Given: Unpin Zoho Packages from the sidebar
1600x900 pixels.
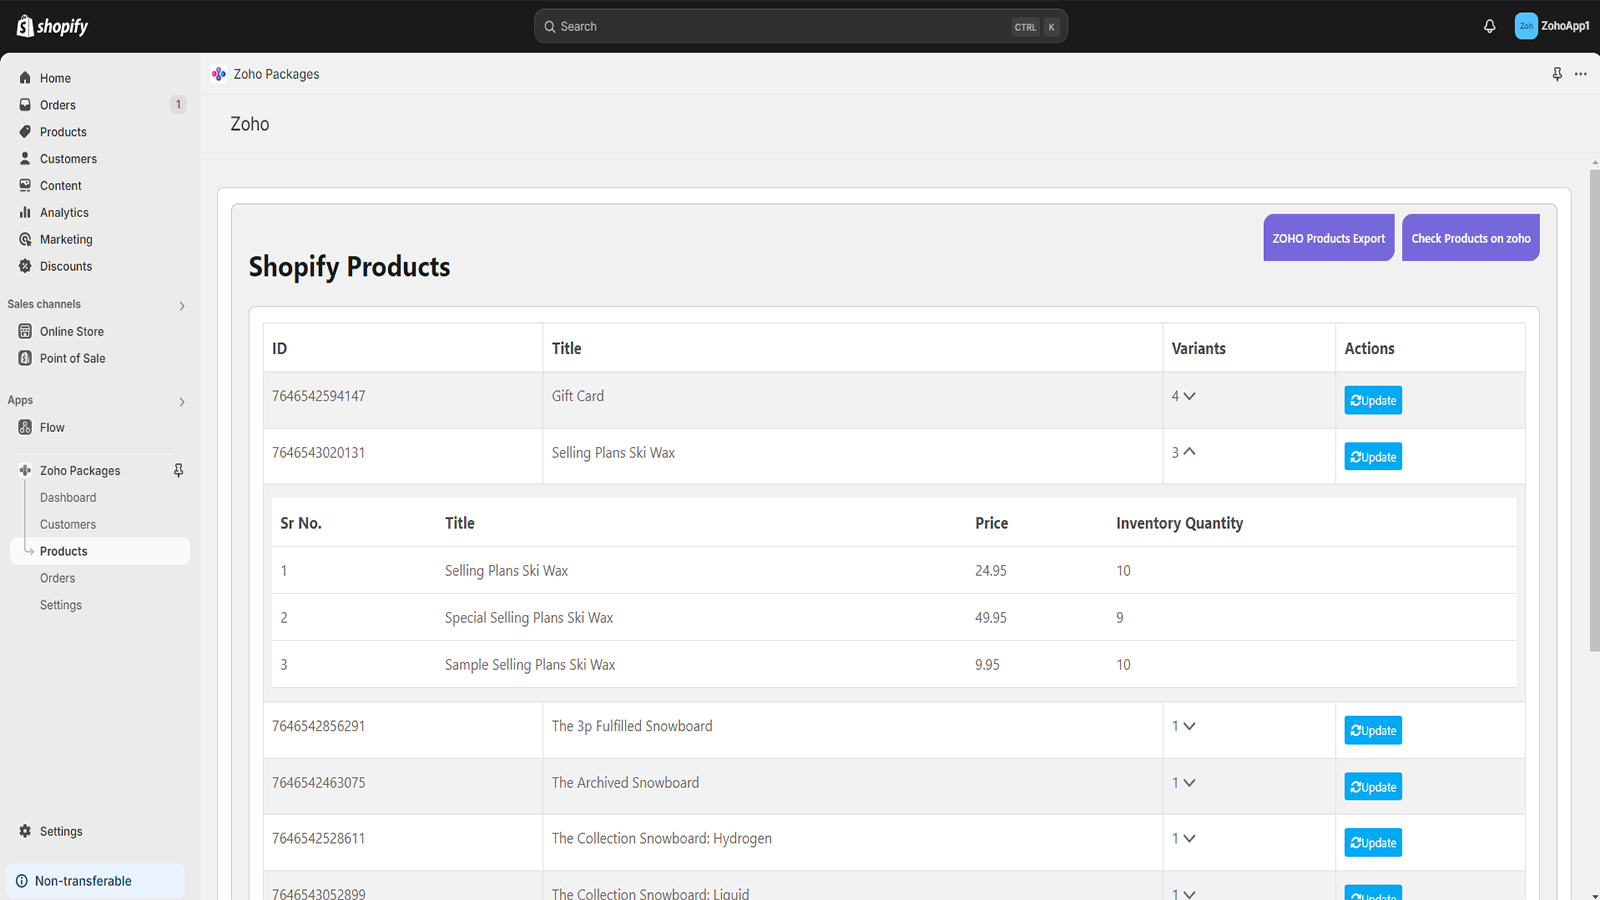Looking at the screenshot, I should (178, 470).
